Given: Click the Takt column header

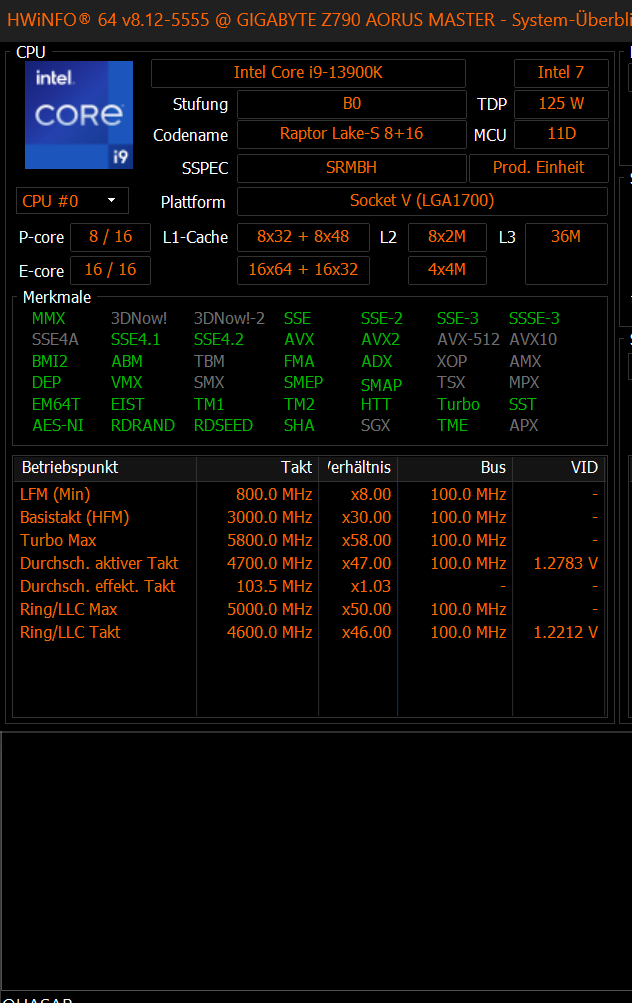Looking at the screenshot, I should (258, 468).
